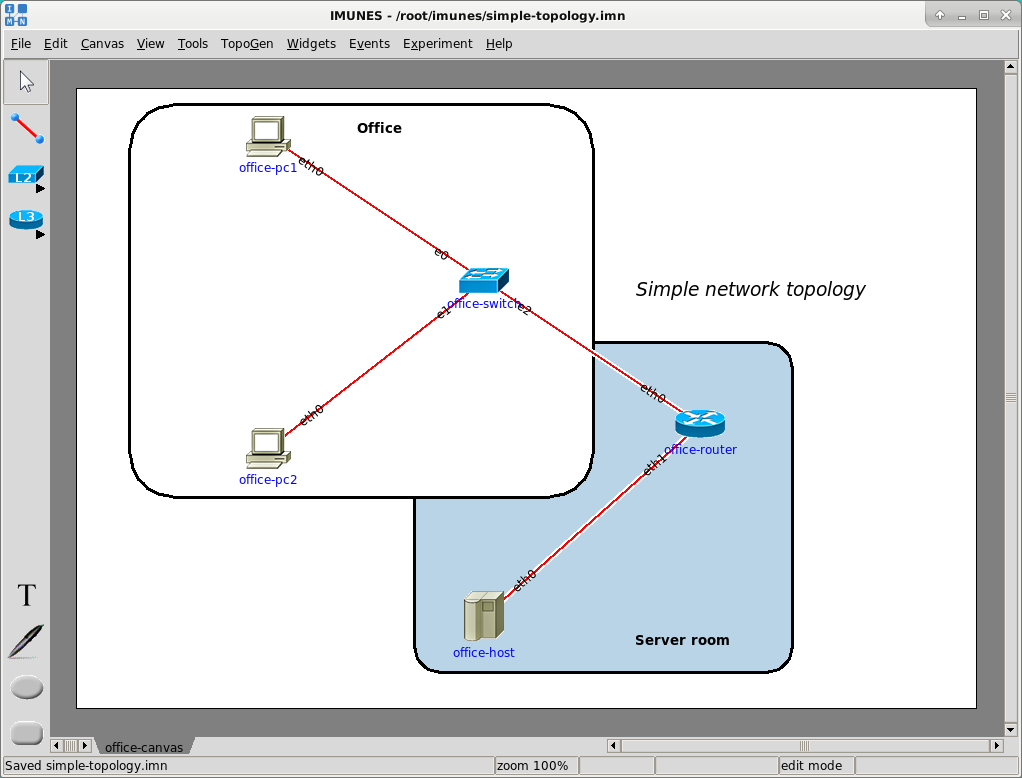Expand the L2 tool submenu arrow
The image size is (1022, 778).
[x=40, y=188]
